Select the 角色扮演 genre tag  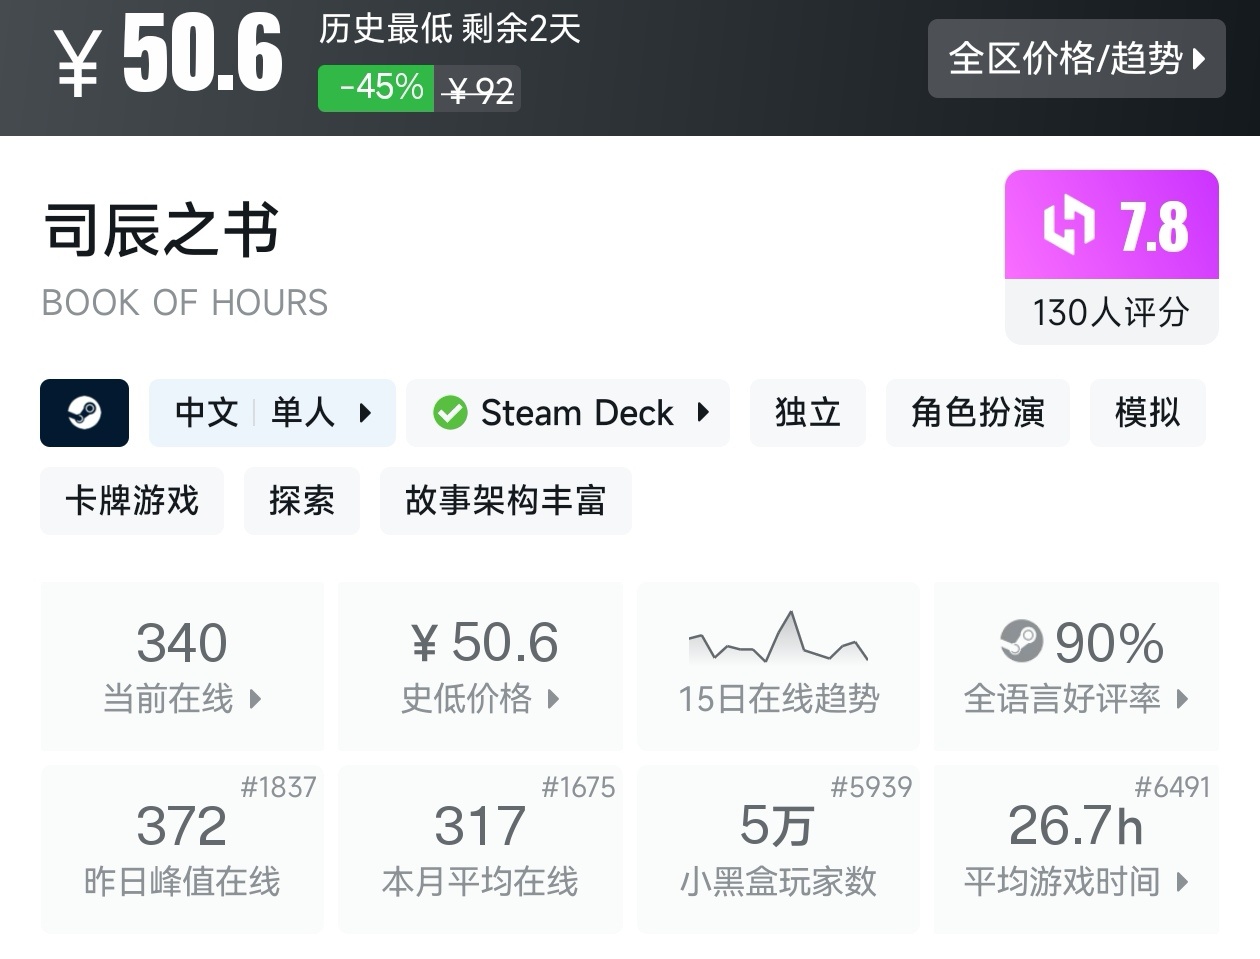pos(977,412)
